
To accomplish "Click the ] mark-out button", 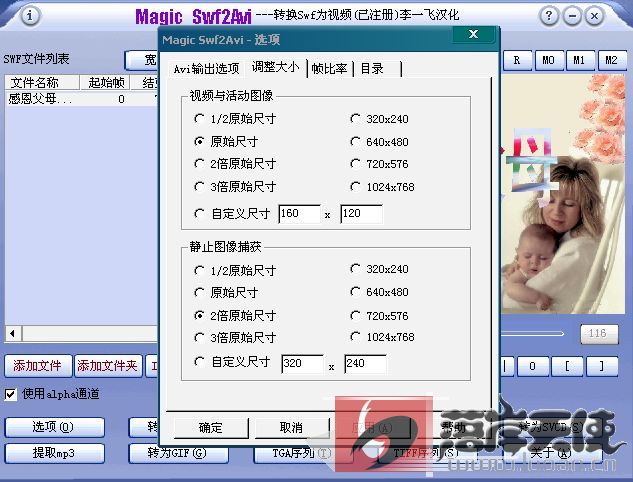I will click(x=602, y=366).
